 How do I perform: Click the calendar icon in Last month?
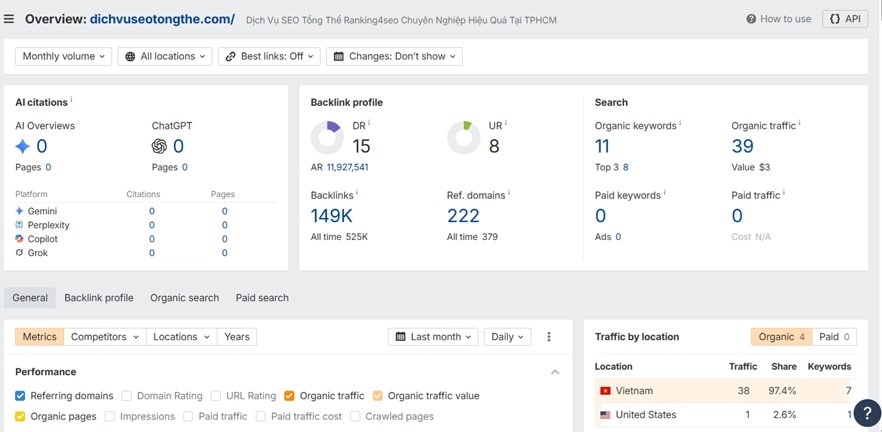(400, 337)
